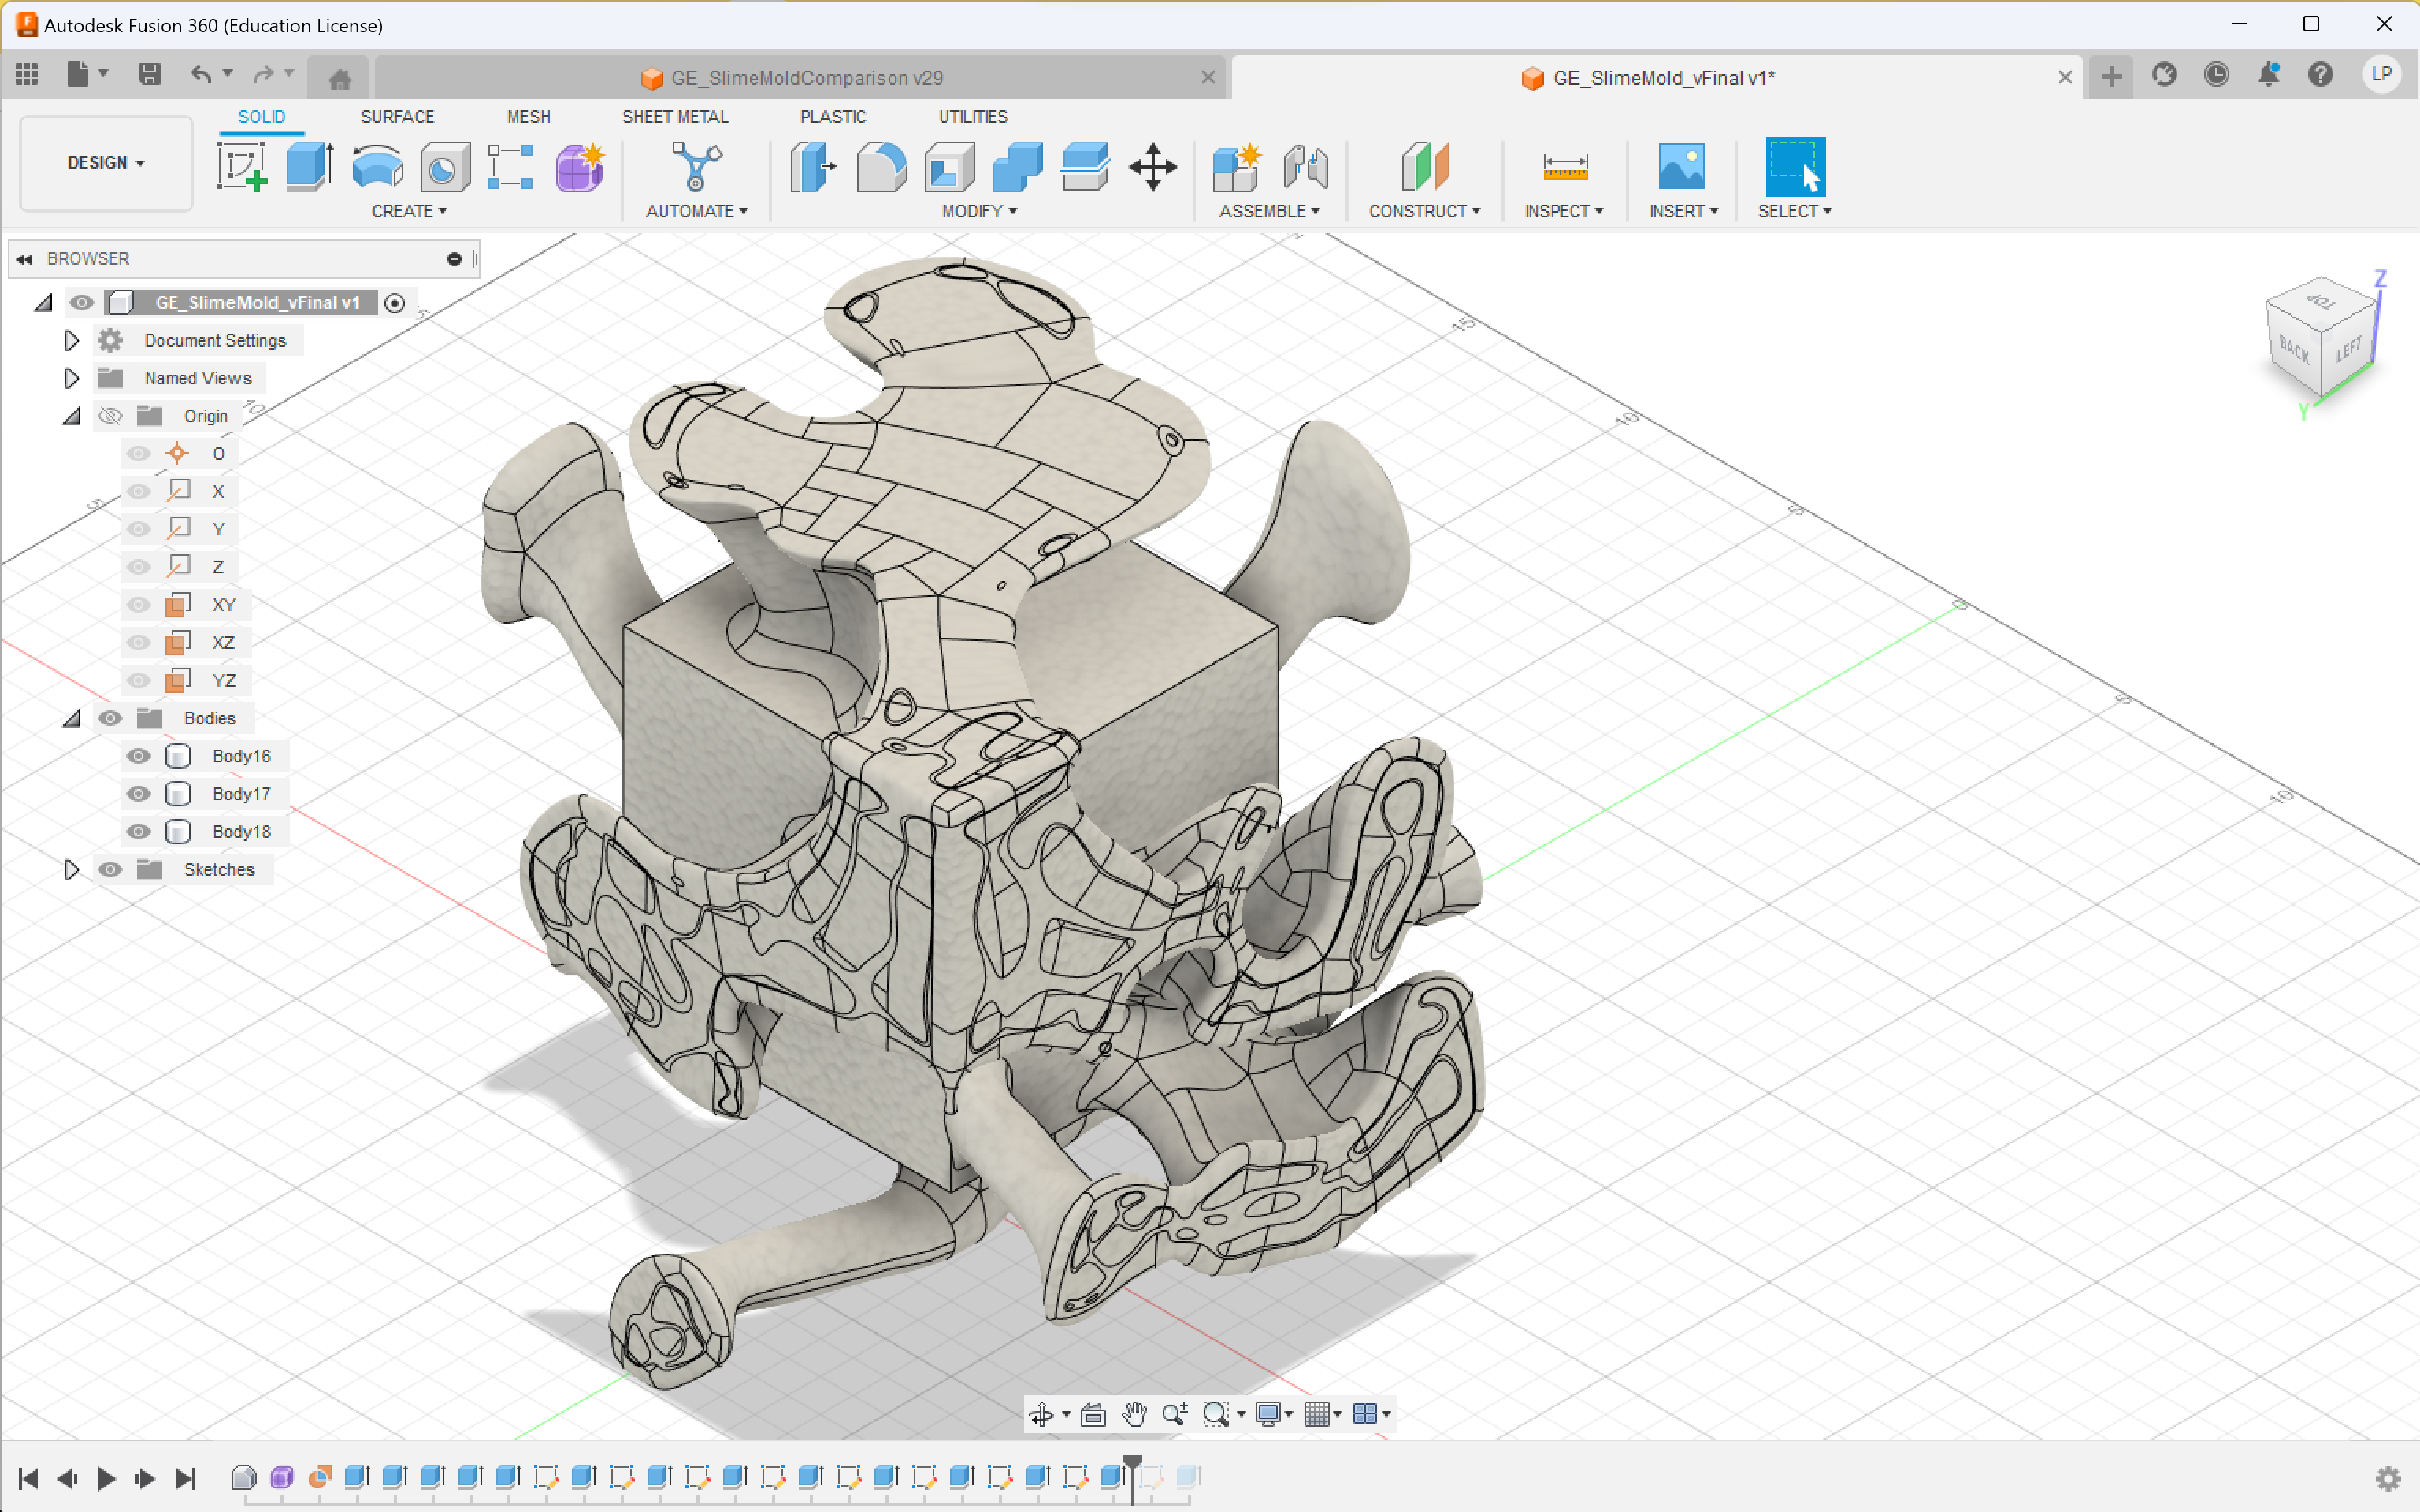Switch to the SURFACE tab
Viewport: 2420px width, 1512px height.
pyautogui.click(x=397, y=117)
